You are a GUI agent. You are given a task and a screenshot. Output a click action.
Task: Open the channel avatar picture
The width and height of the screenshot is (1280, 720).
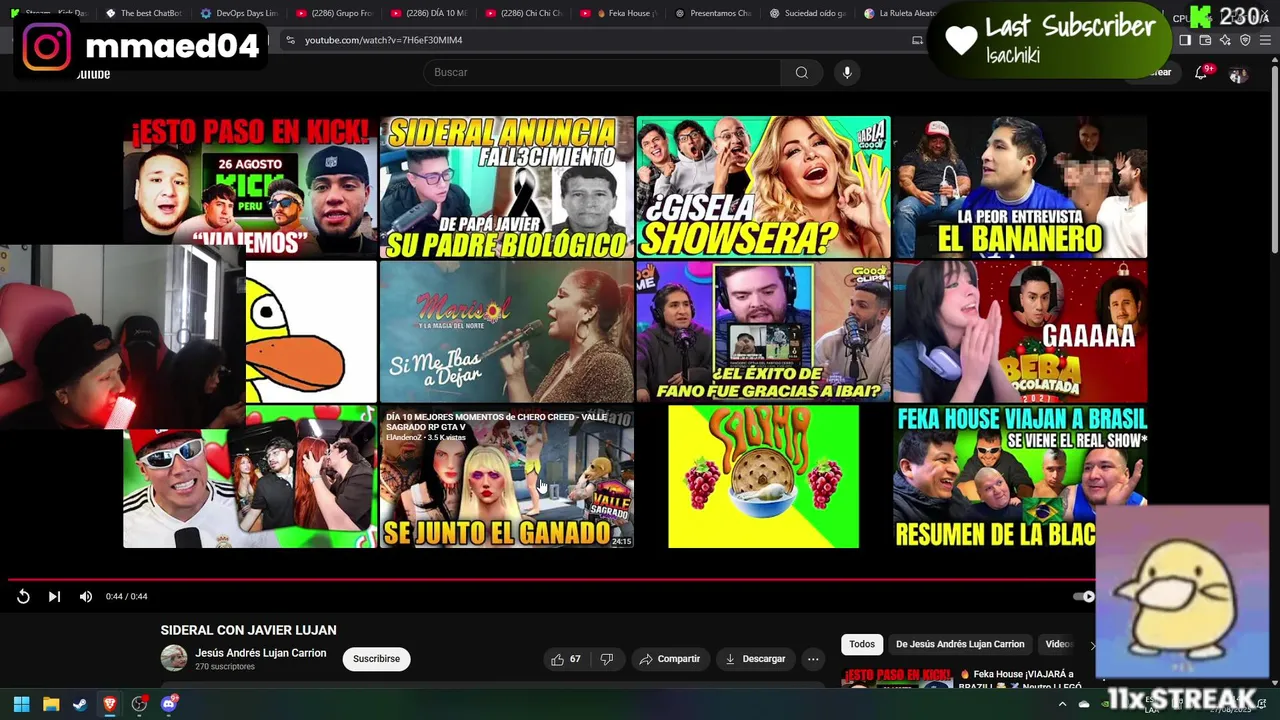point(174,658)
